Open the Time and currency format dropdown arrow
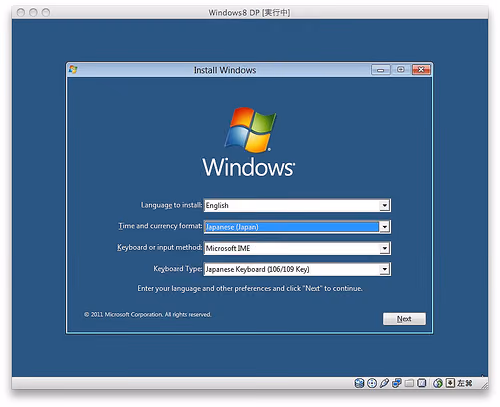500x407 pixels. 384,227
